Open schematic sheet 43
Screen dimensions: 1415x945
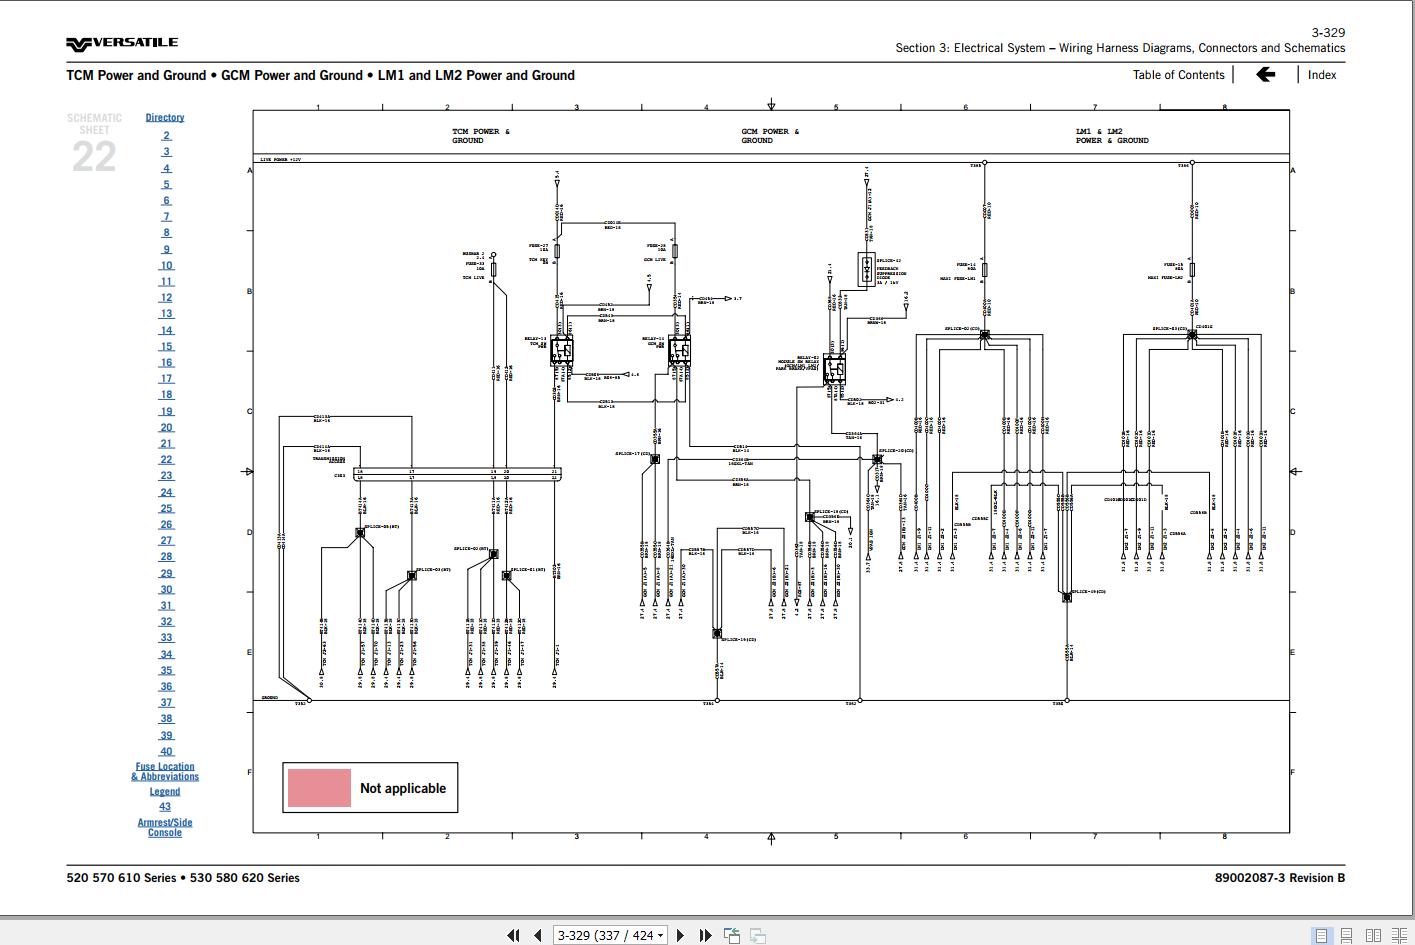tap(165, 806)
